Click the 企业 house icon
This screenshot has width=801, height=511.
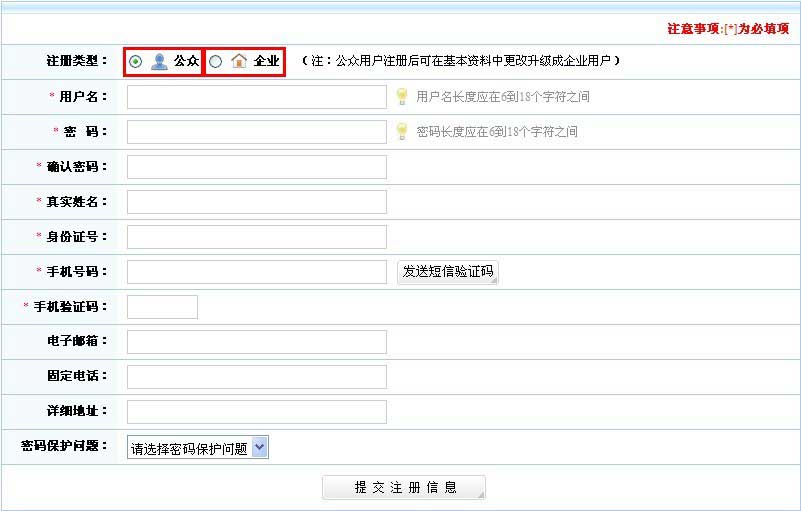point(239,62)
